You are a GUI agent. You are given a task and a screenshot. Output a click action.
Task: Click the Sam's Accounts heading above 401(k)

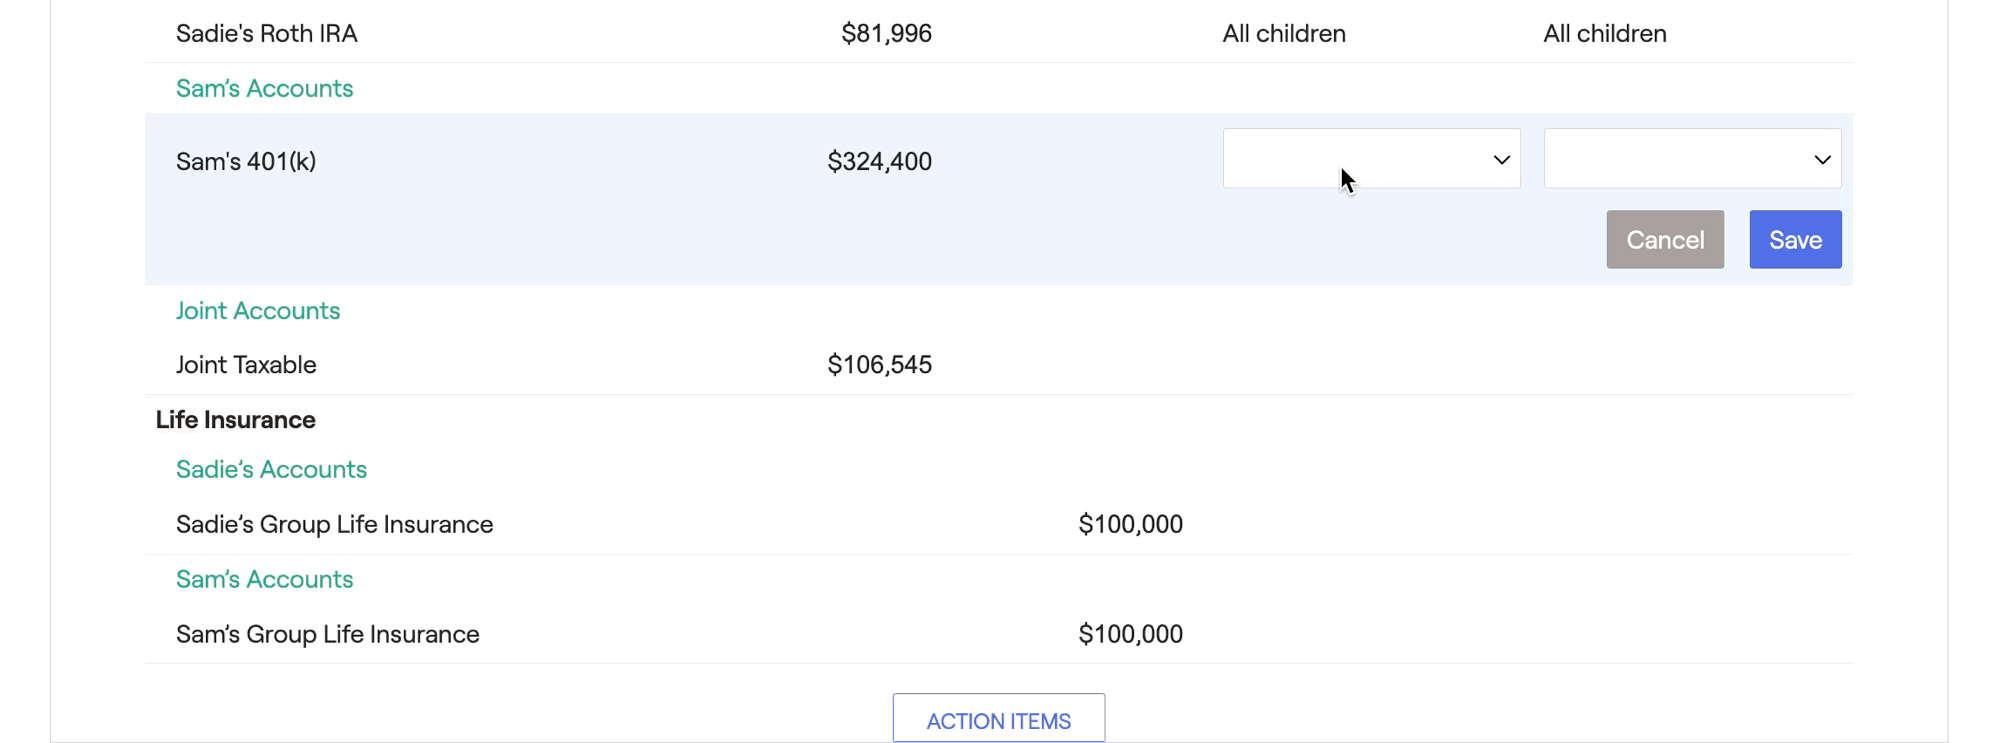[x=264, y=88]
